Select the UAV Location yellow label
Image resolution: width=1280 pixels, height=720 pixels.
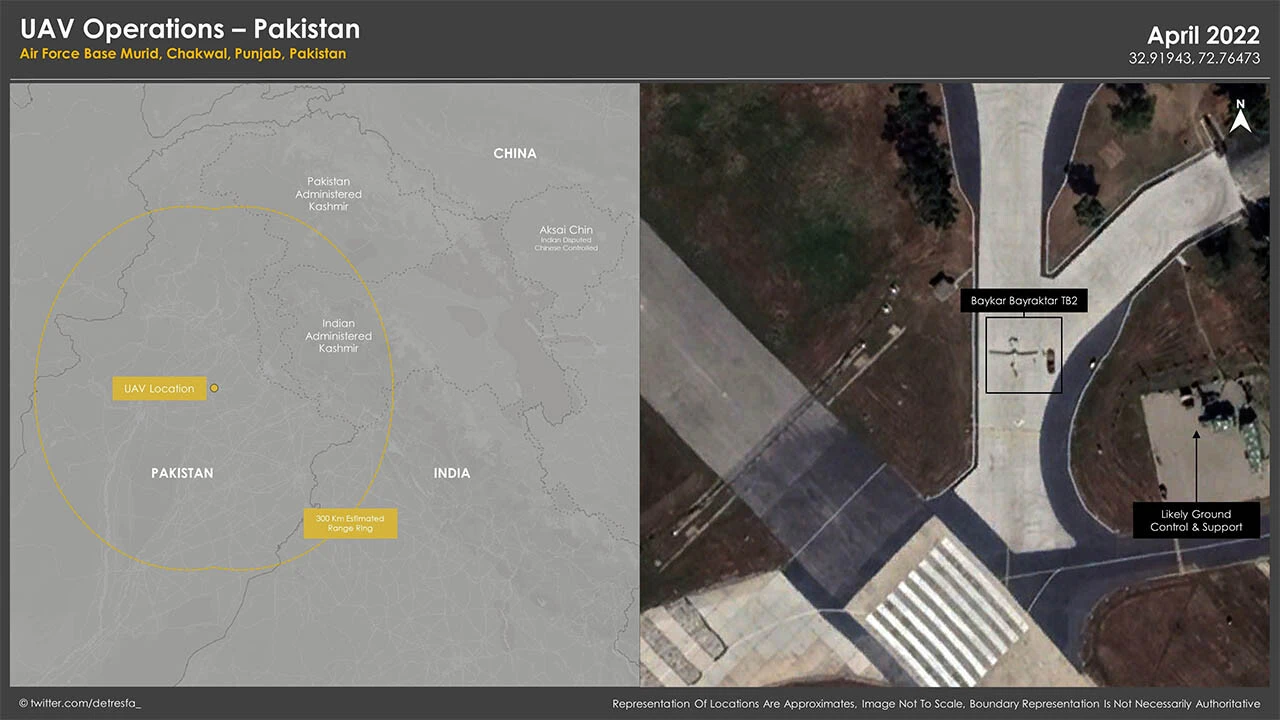[159, 389]
